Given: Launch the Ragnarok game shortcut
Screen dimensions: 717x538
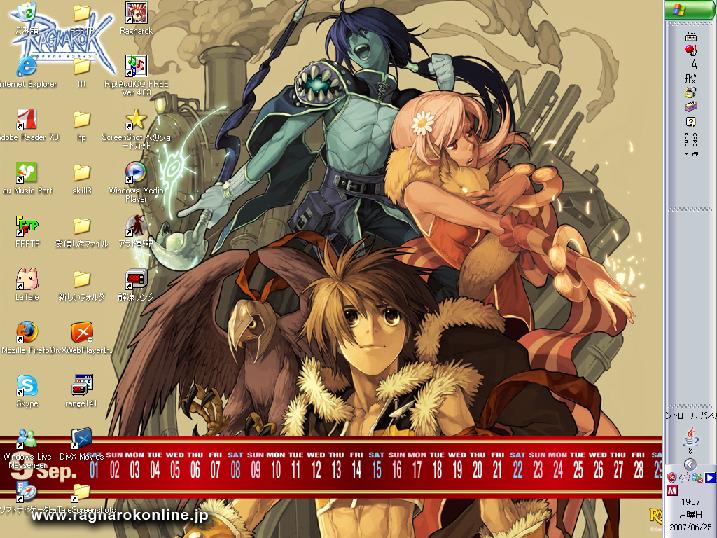Looking at the screenshot, I should tap(136, 19).
